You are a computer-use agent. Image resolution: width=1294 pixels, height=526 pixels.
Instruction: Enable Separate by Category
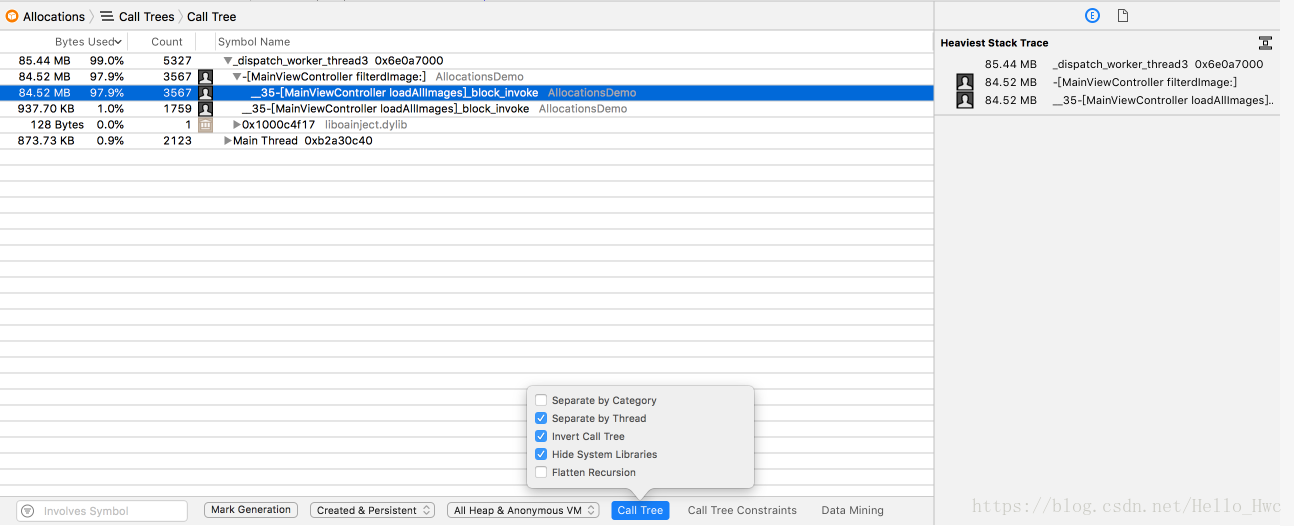click(541, 400)
